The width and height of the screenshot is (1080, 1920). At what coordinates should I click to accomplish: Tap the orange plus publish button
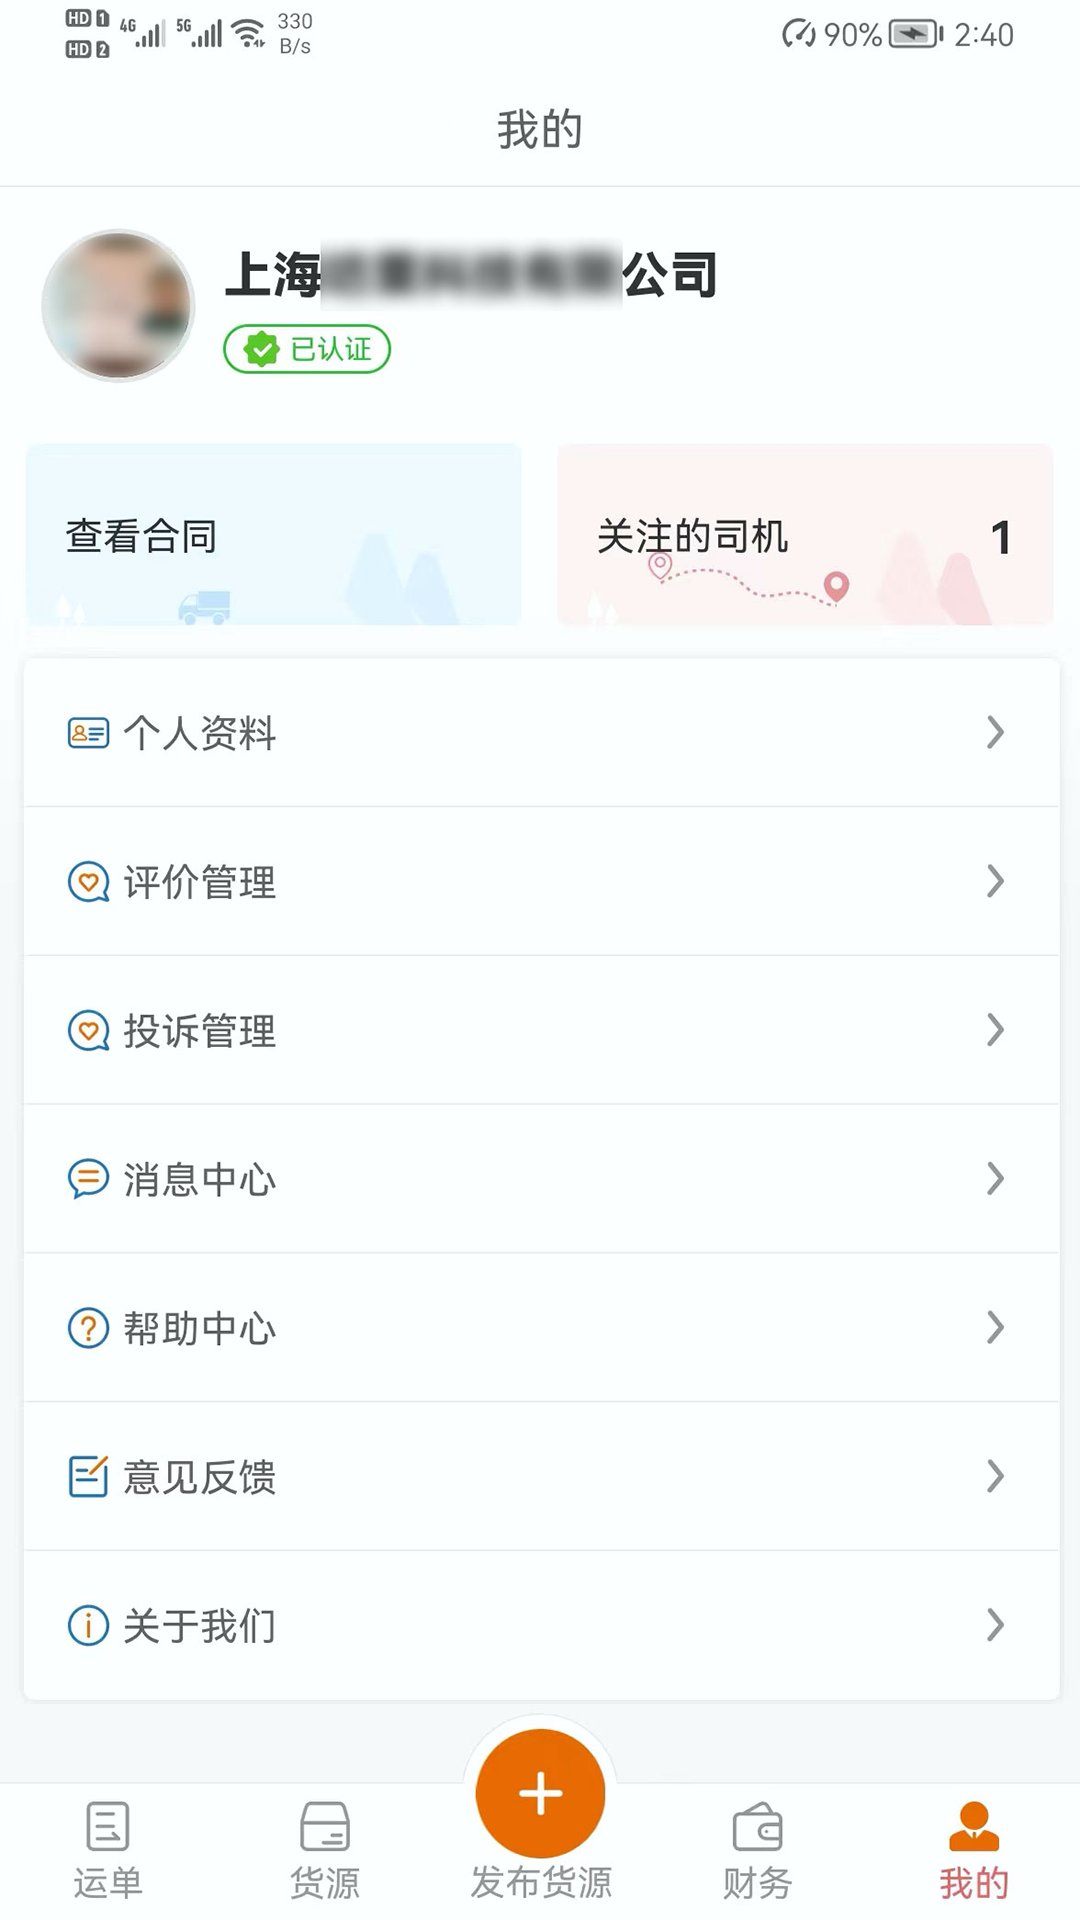540,1792
